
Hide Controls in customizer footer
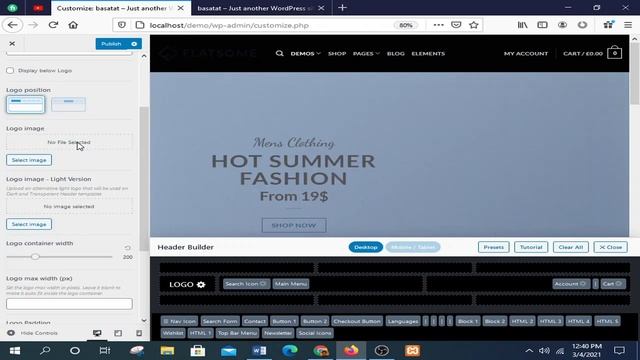[x=33, y=333]
